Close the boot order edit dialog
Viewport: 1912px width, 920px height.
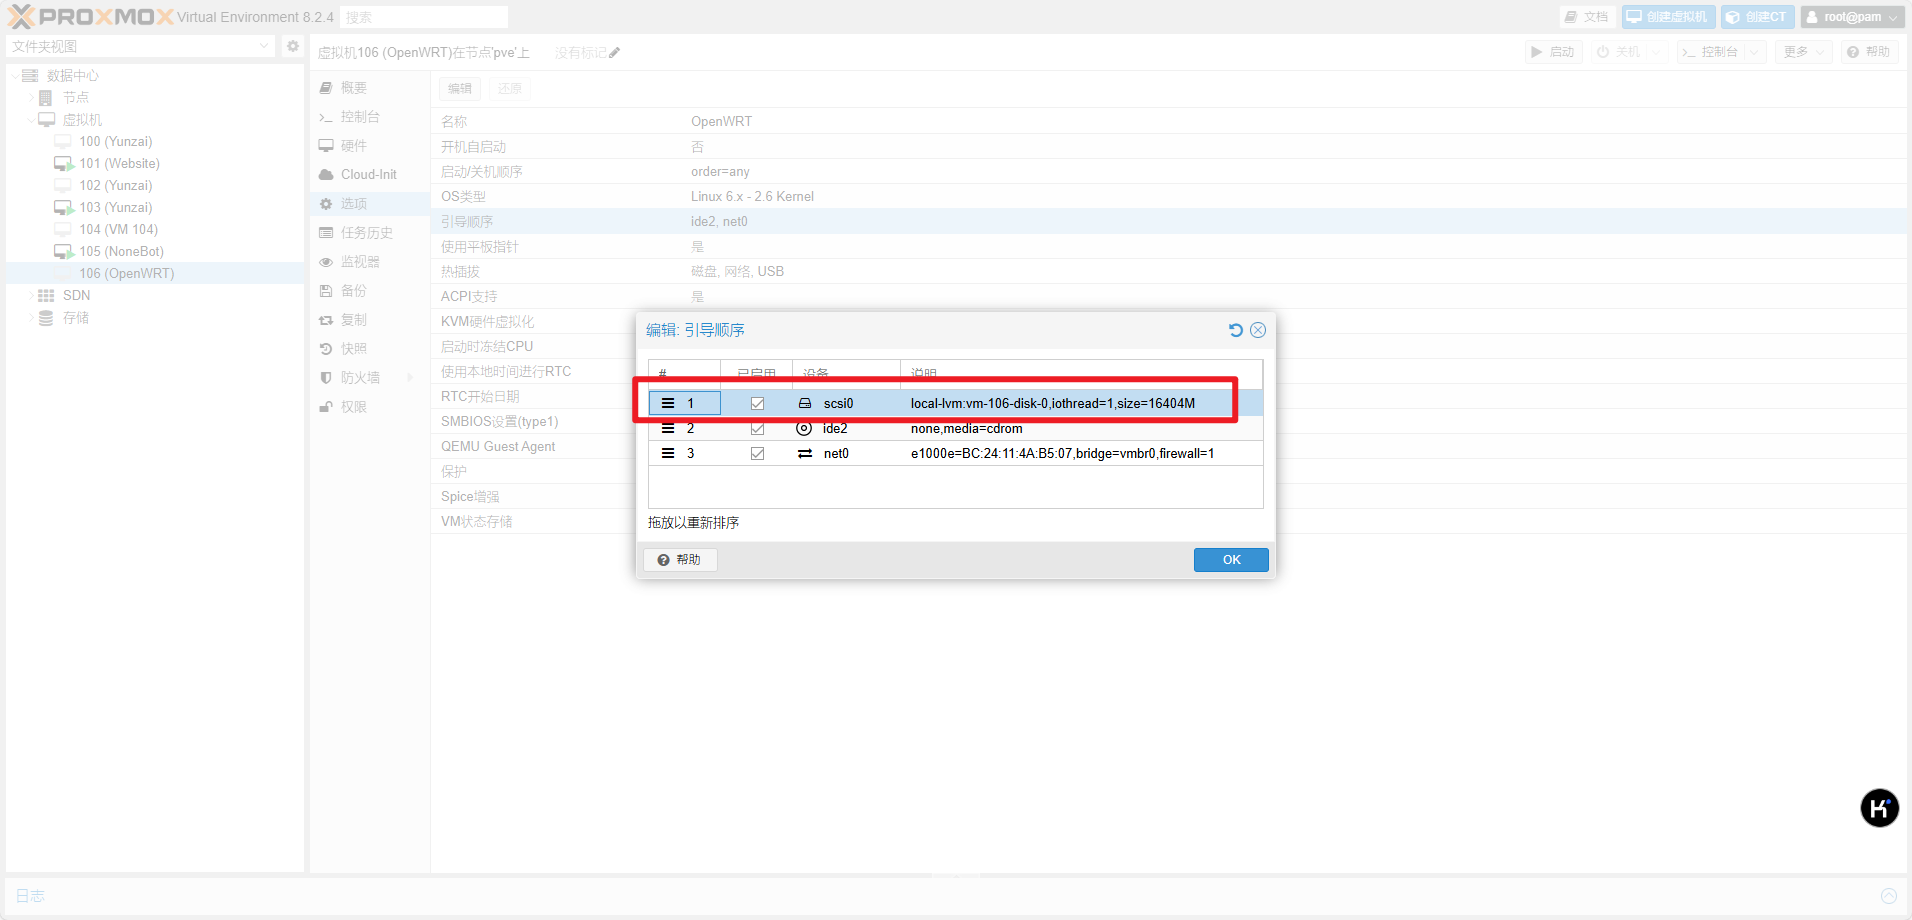pyautogui.click(x=1258, y=330)
